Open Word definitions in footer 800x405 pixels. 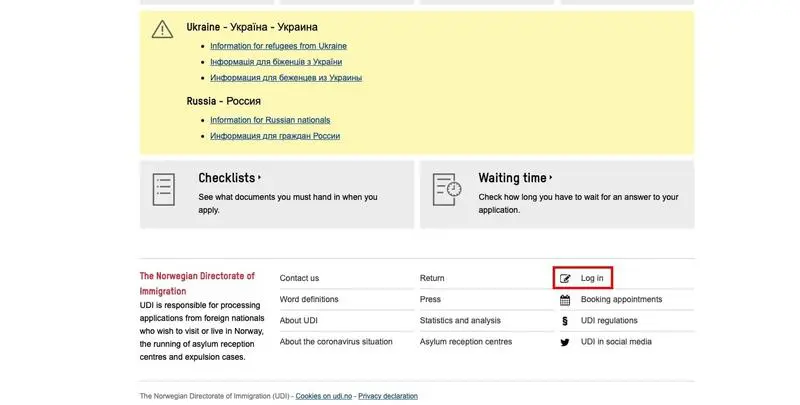pyautogui.click(x=309, y=299)
